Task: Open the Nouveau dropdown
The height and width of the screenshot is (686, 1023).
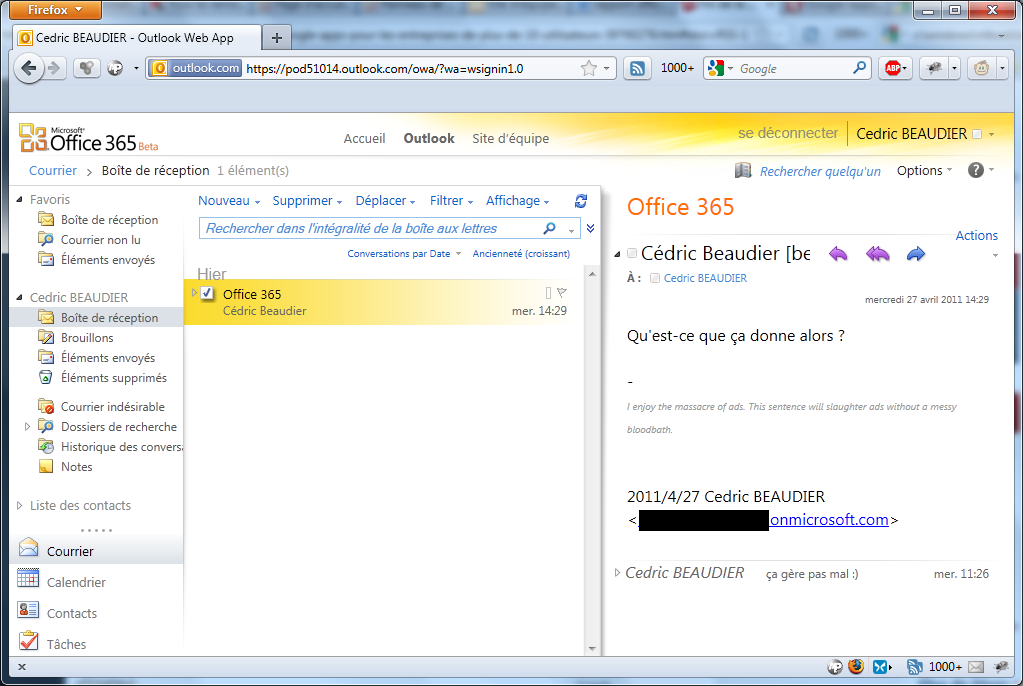Action: [229, 200]
